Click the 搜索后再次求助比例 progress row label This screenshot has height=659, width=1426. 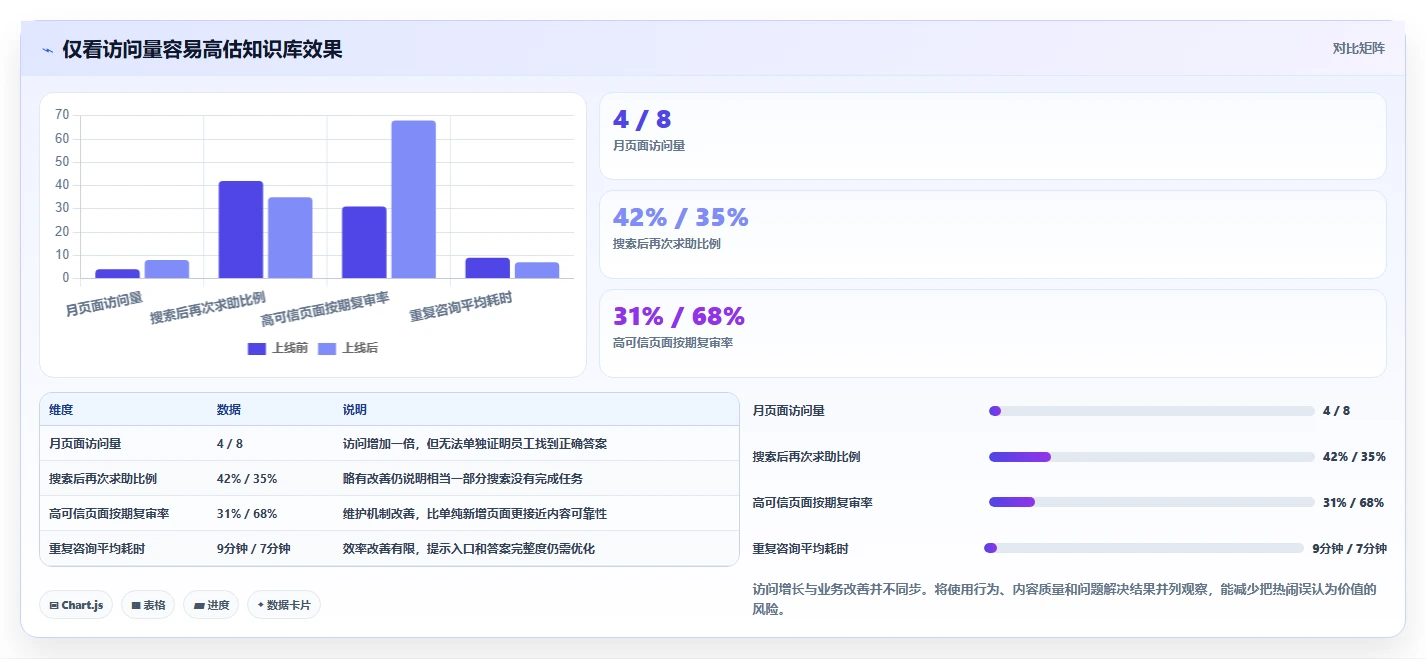(x=806, y=457)
